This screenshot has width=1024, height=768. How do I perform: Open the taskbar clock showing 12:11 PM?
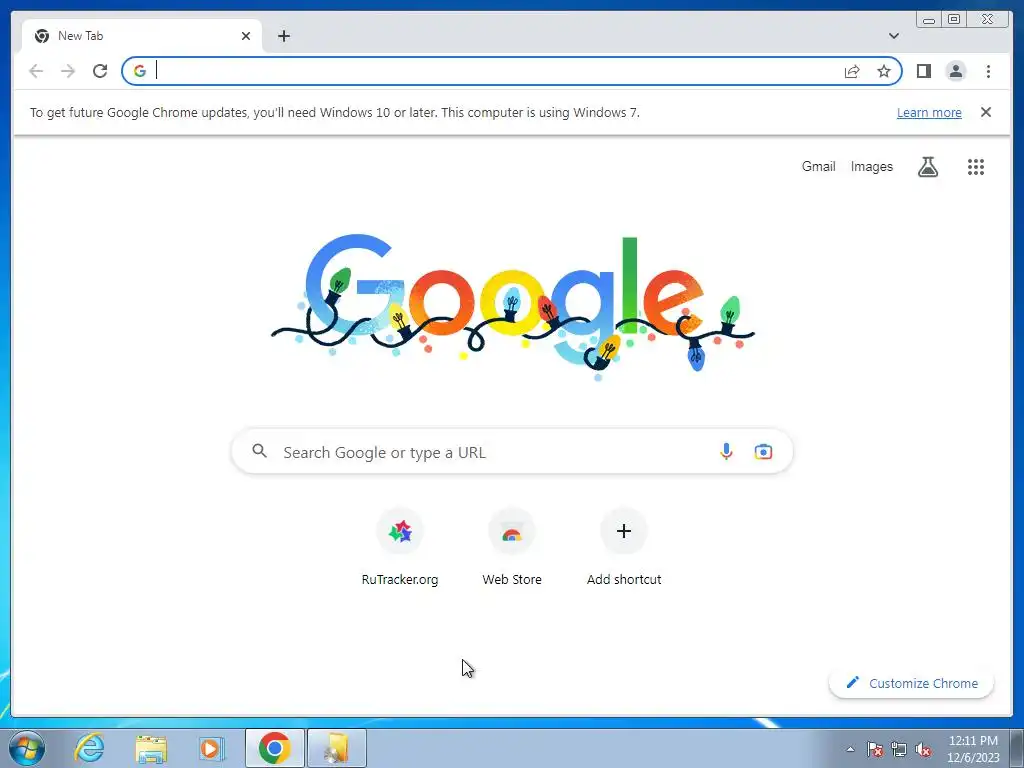point(973,748)
